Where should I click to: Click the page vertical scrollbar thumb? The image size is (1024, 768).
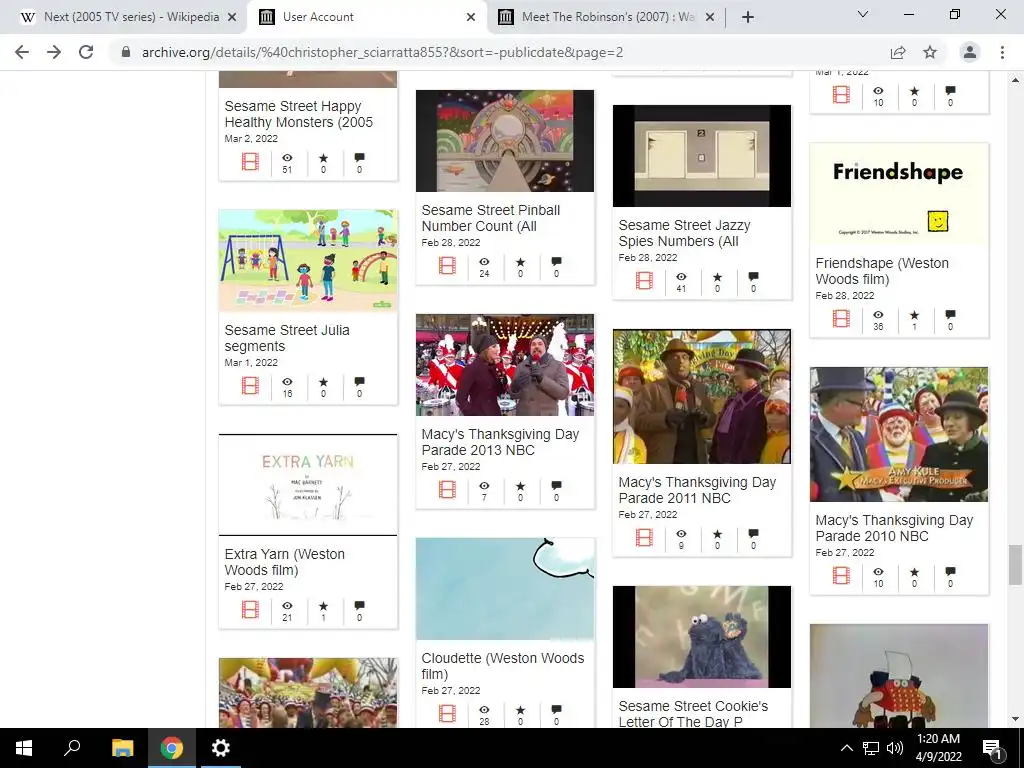[x=1015, y=565]
